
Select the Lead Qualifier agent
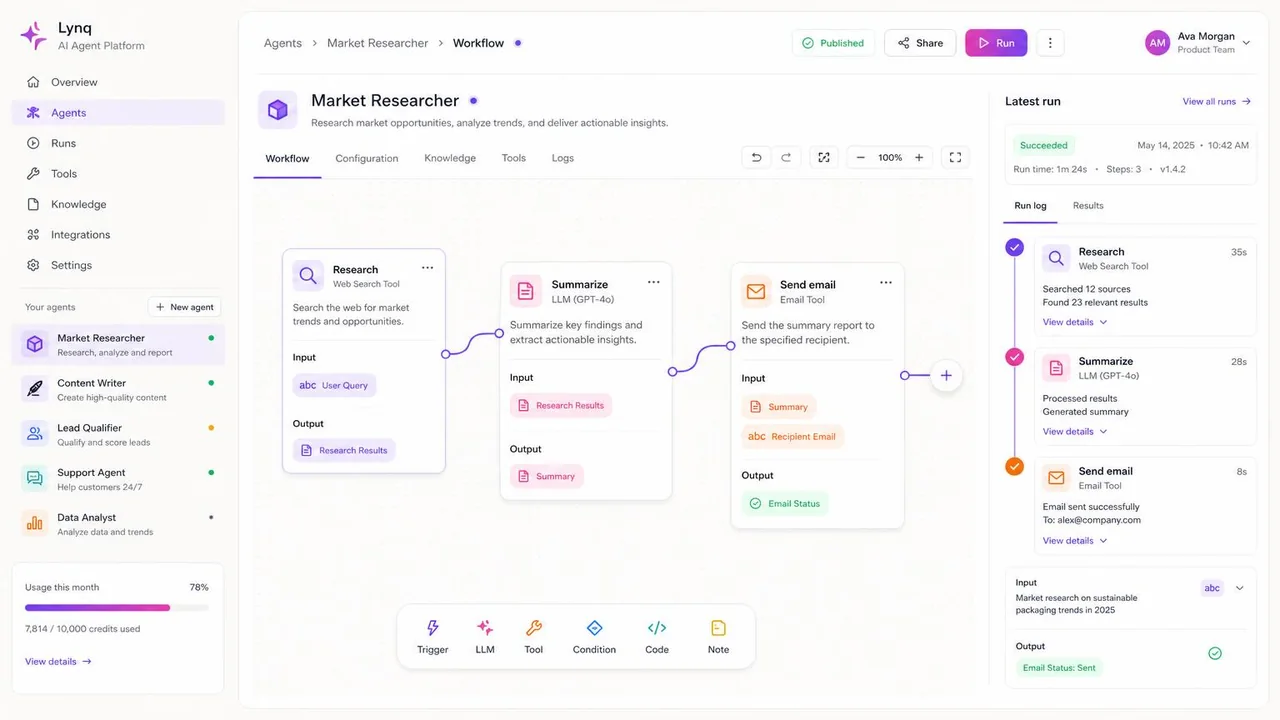(118, 434)
